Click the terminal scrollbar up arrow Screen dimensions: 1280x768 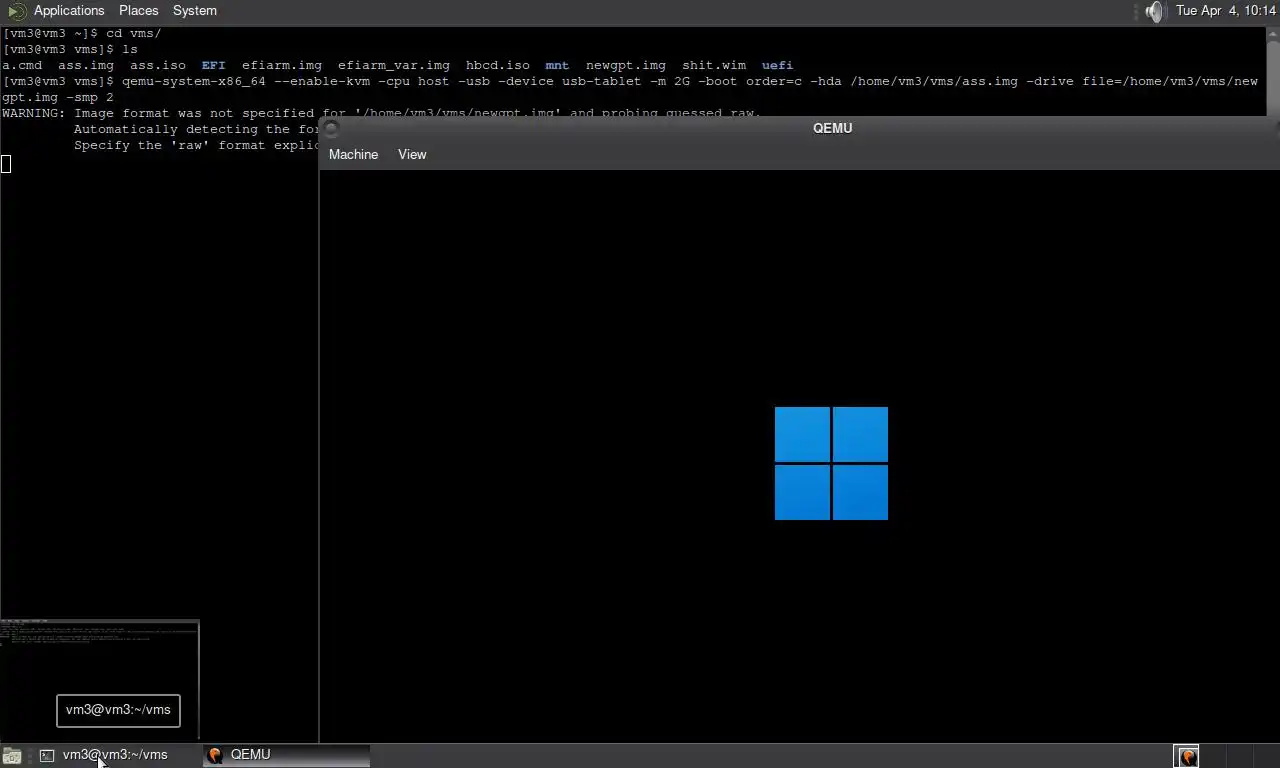pos(1273,33)
